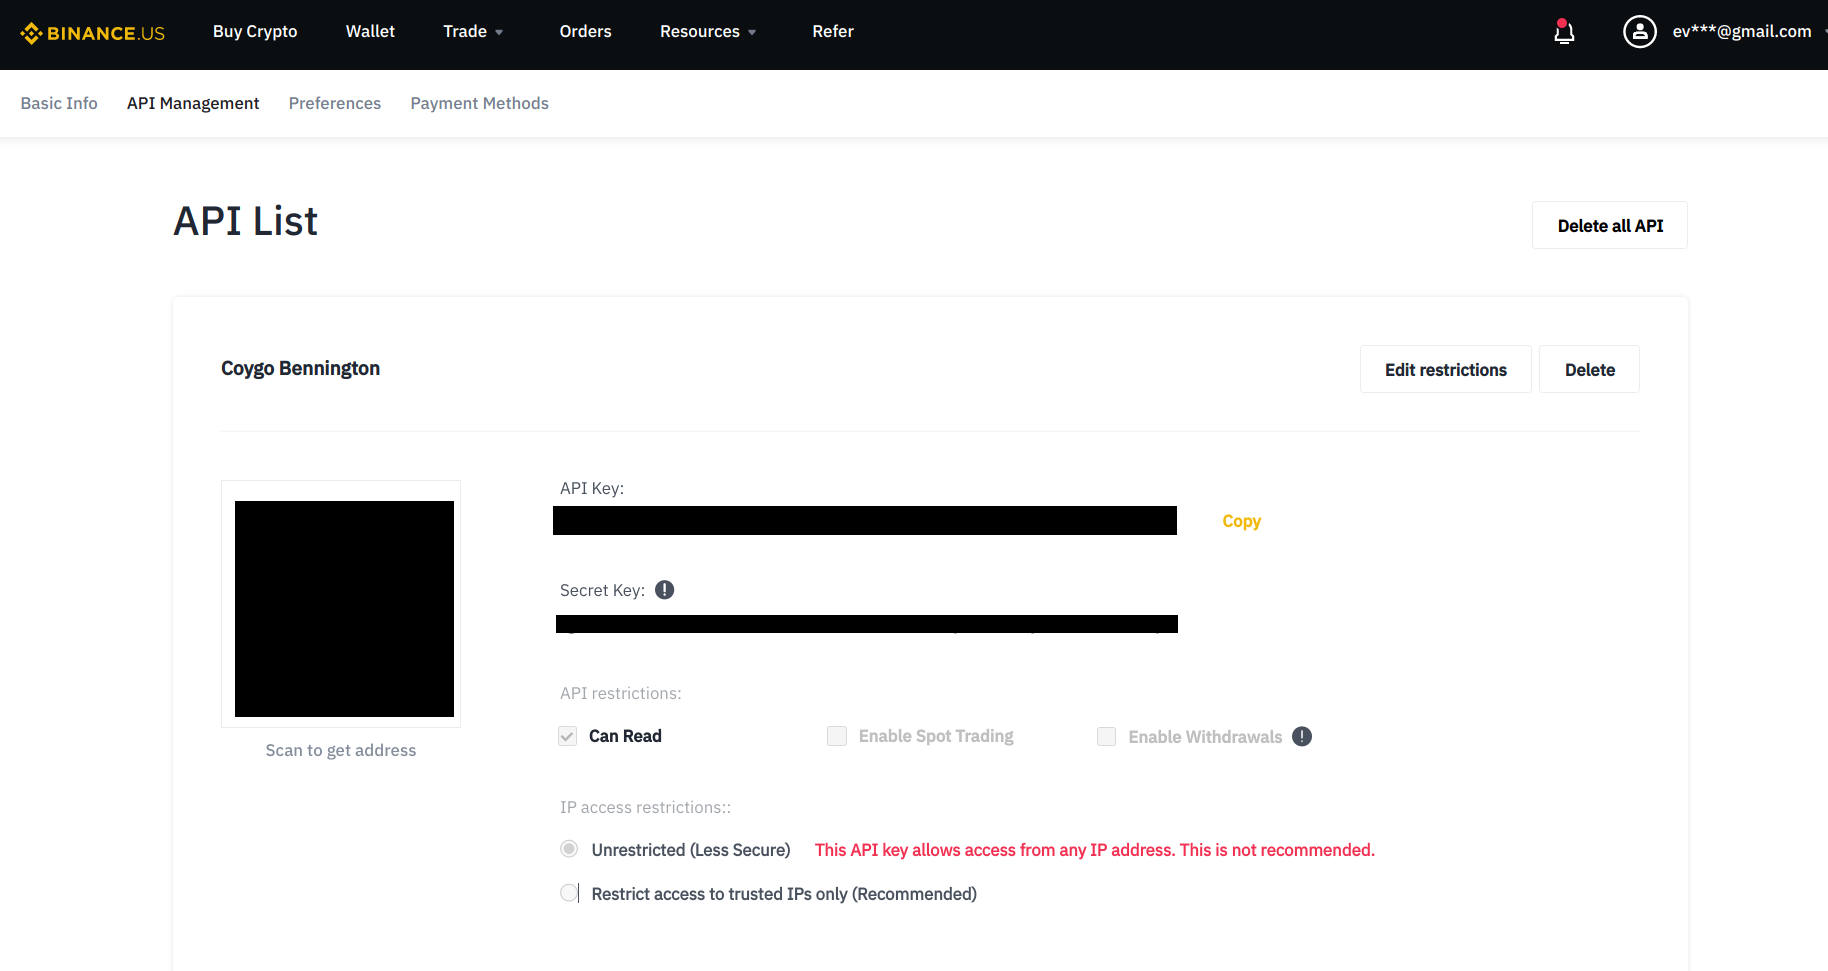Switch to the Payment Methods tab
This screenshot has height=971, width=1828.
(x=480, y=103)
